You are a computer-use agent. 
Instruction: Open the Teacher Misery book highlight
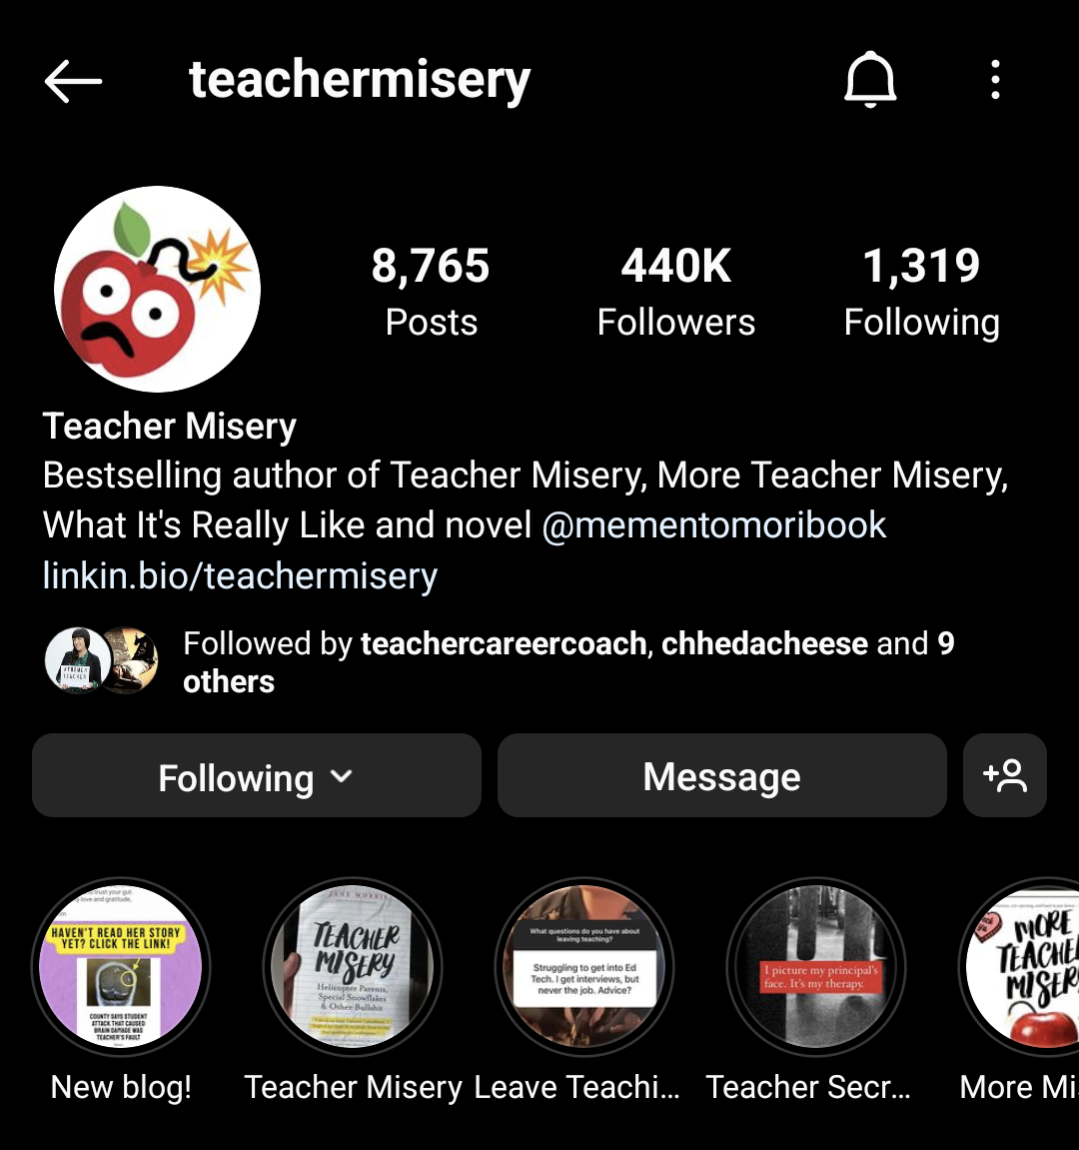(353, 967)
